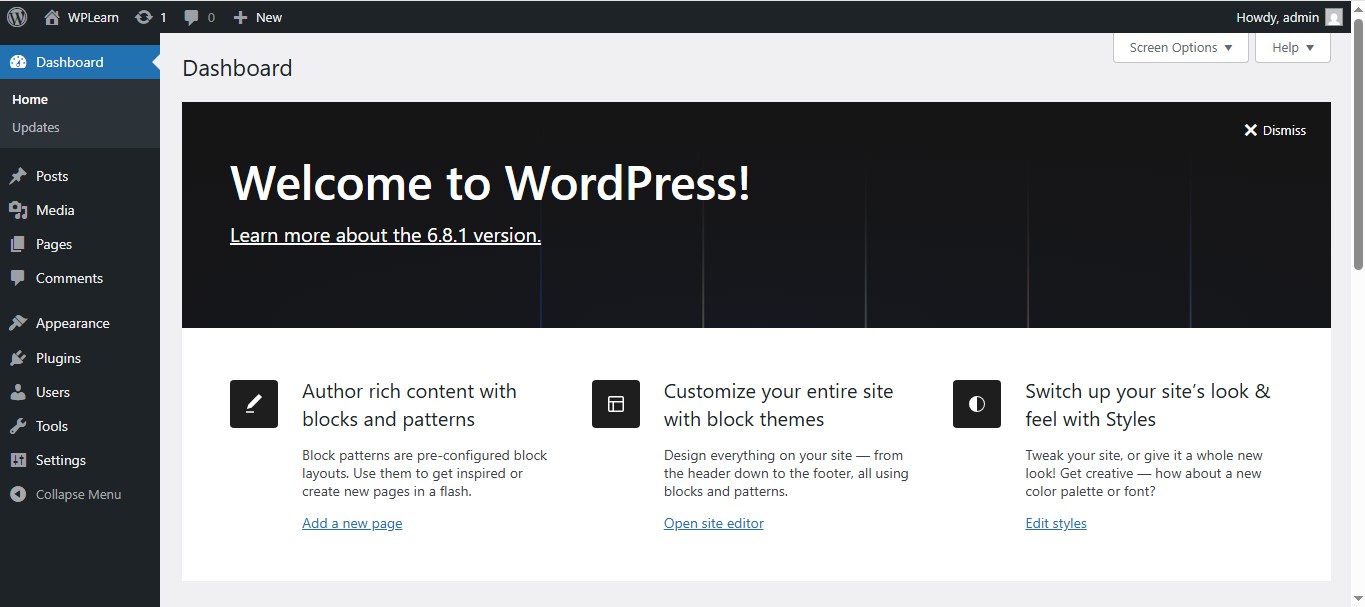Click the page vertical scrollbar
The height and width of the screenshot is (607, 1365).
click(1358, 150)
